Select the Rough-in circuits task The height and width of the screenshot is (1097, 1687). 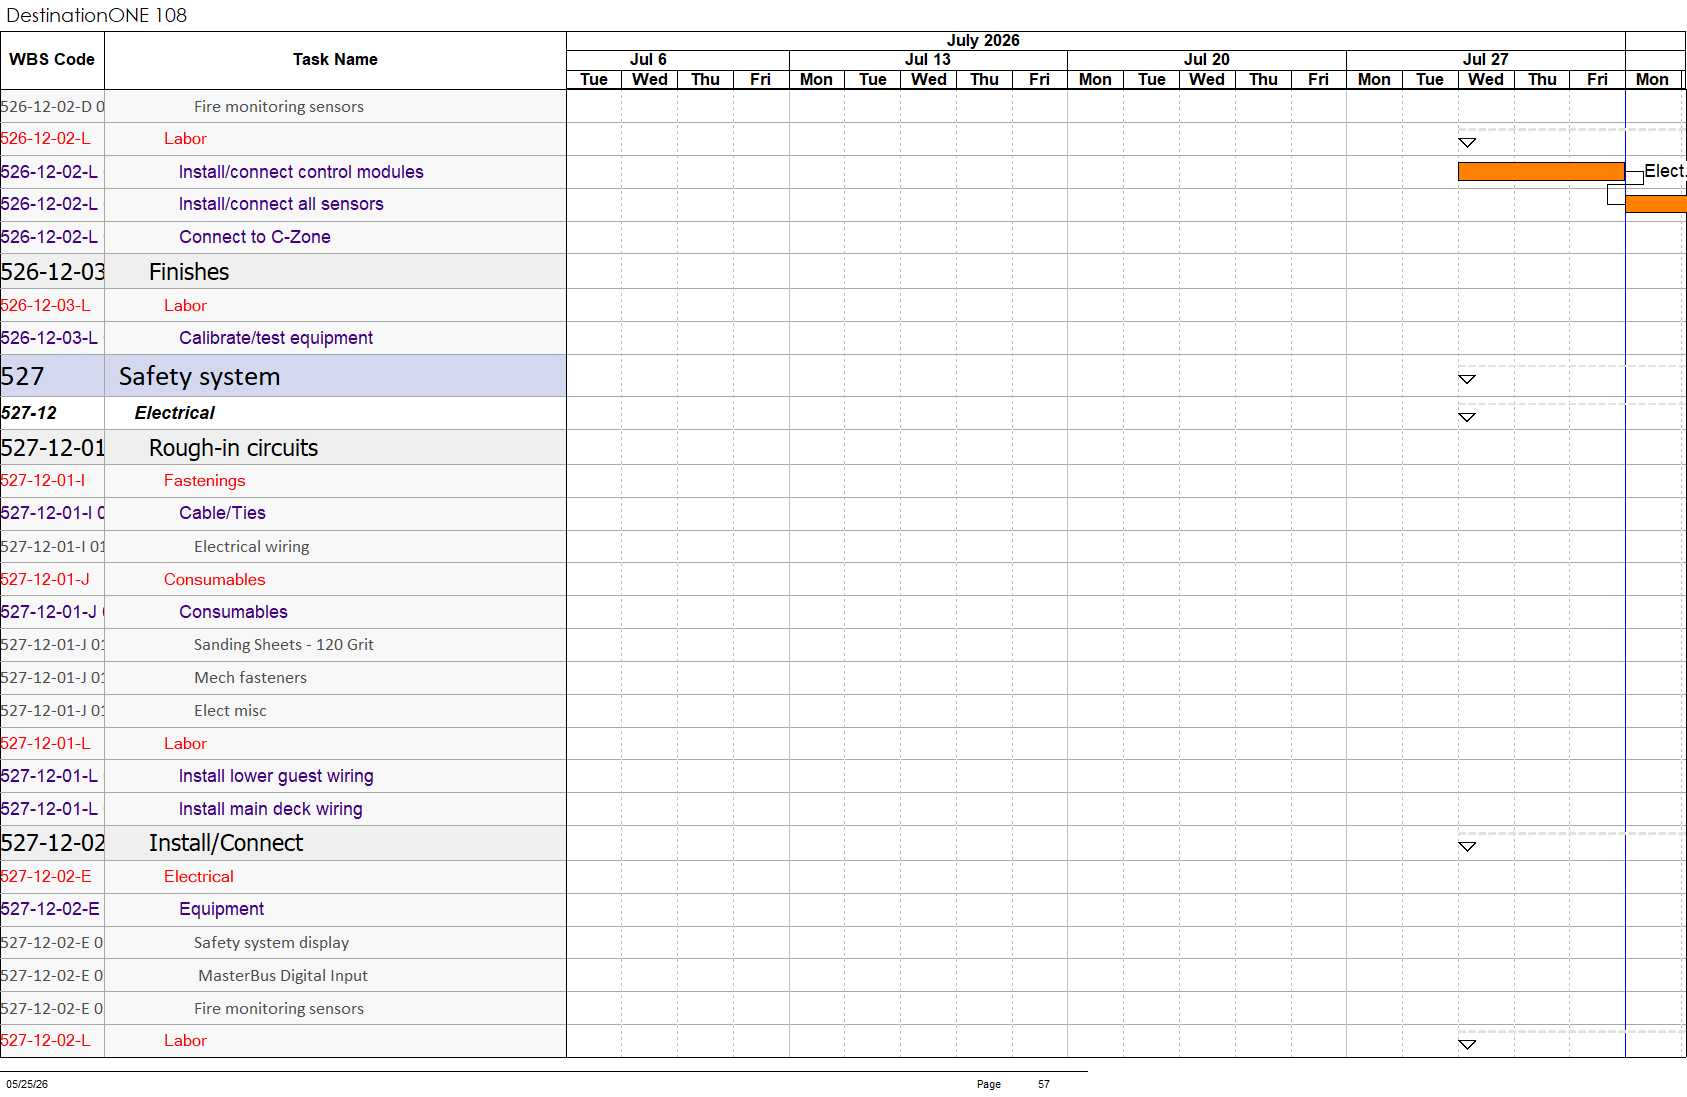pyautogui.click(x=233, y=448)
